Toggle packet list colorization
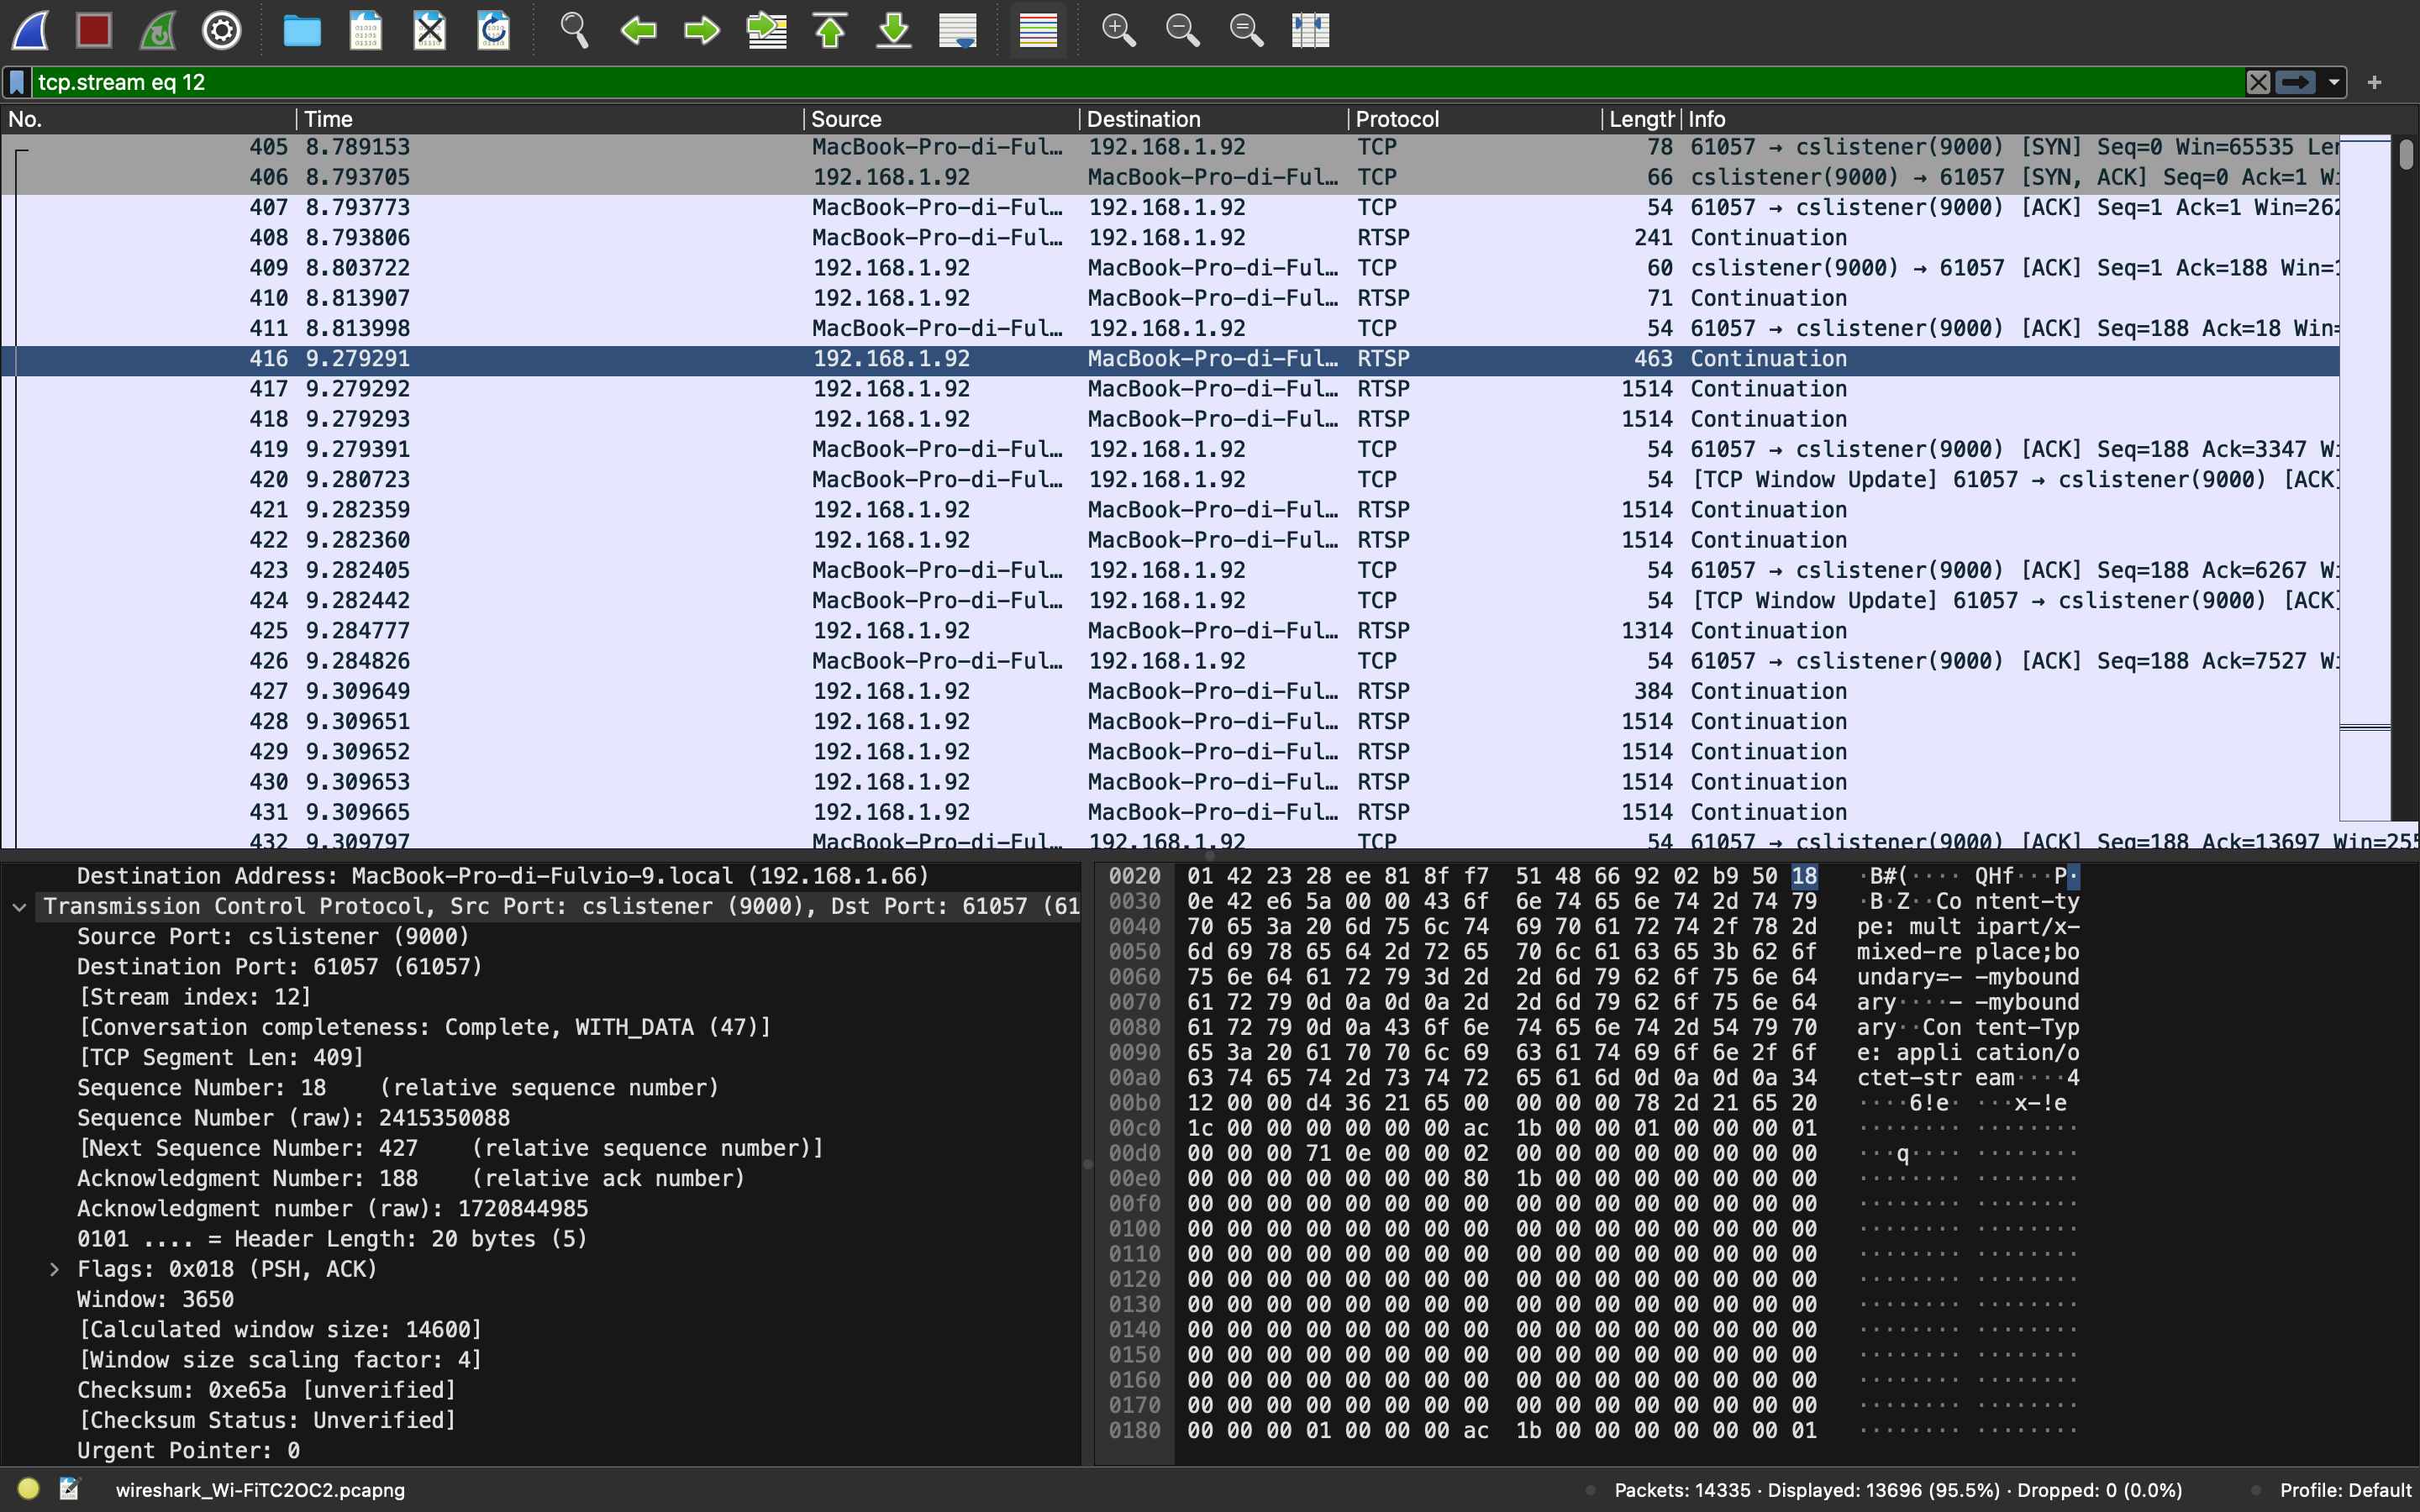The image size is (2420, 1512). (1036, 30)
